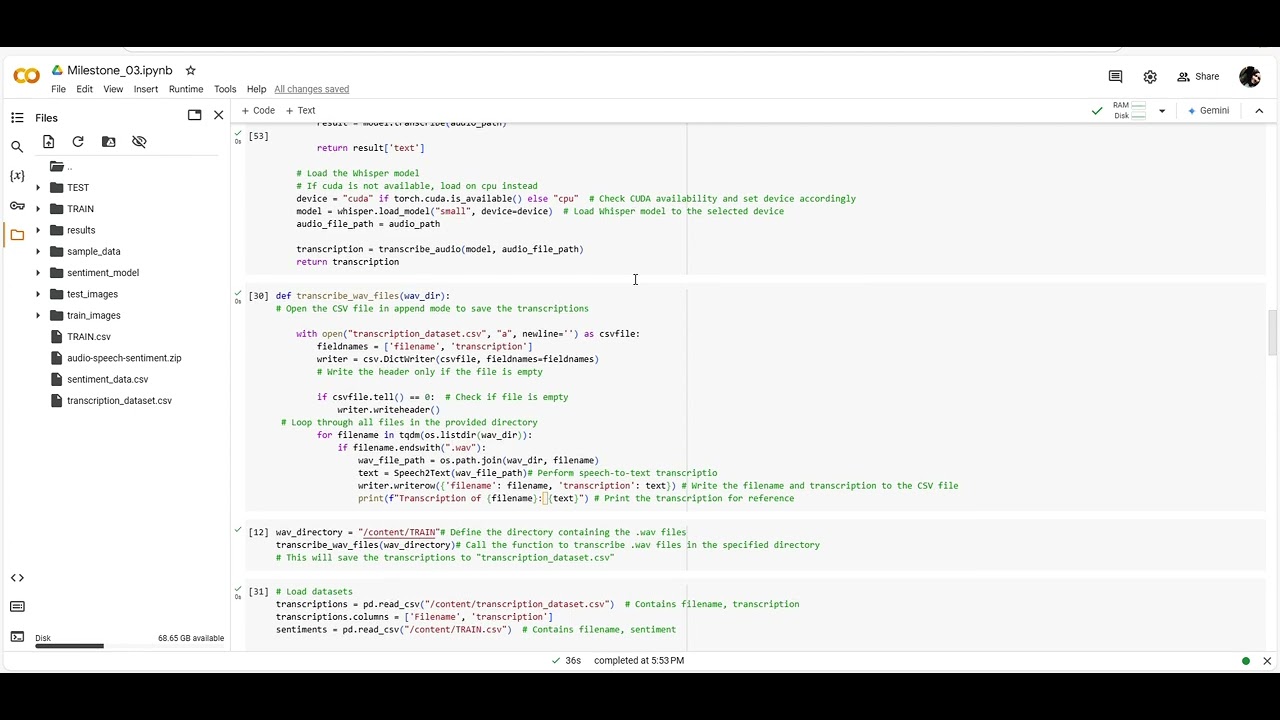Select the sentiment_data.csv file
Screen dimensions: 1280x720
(x=107, y=379)
